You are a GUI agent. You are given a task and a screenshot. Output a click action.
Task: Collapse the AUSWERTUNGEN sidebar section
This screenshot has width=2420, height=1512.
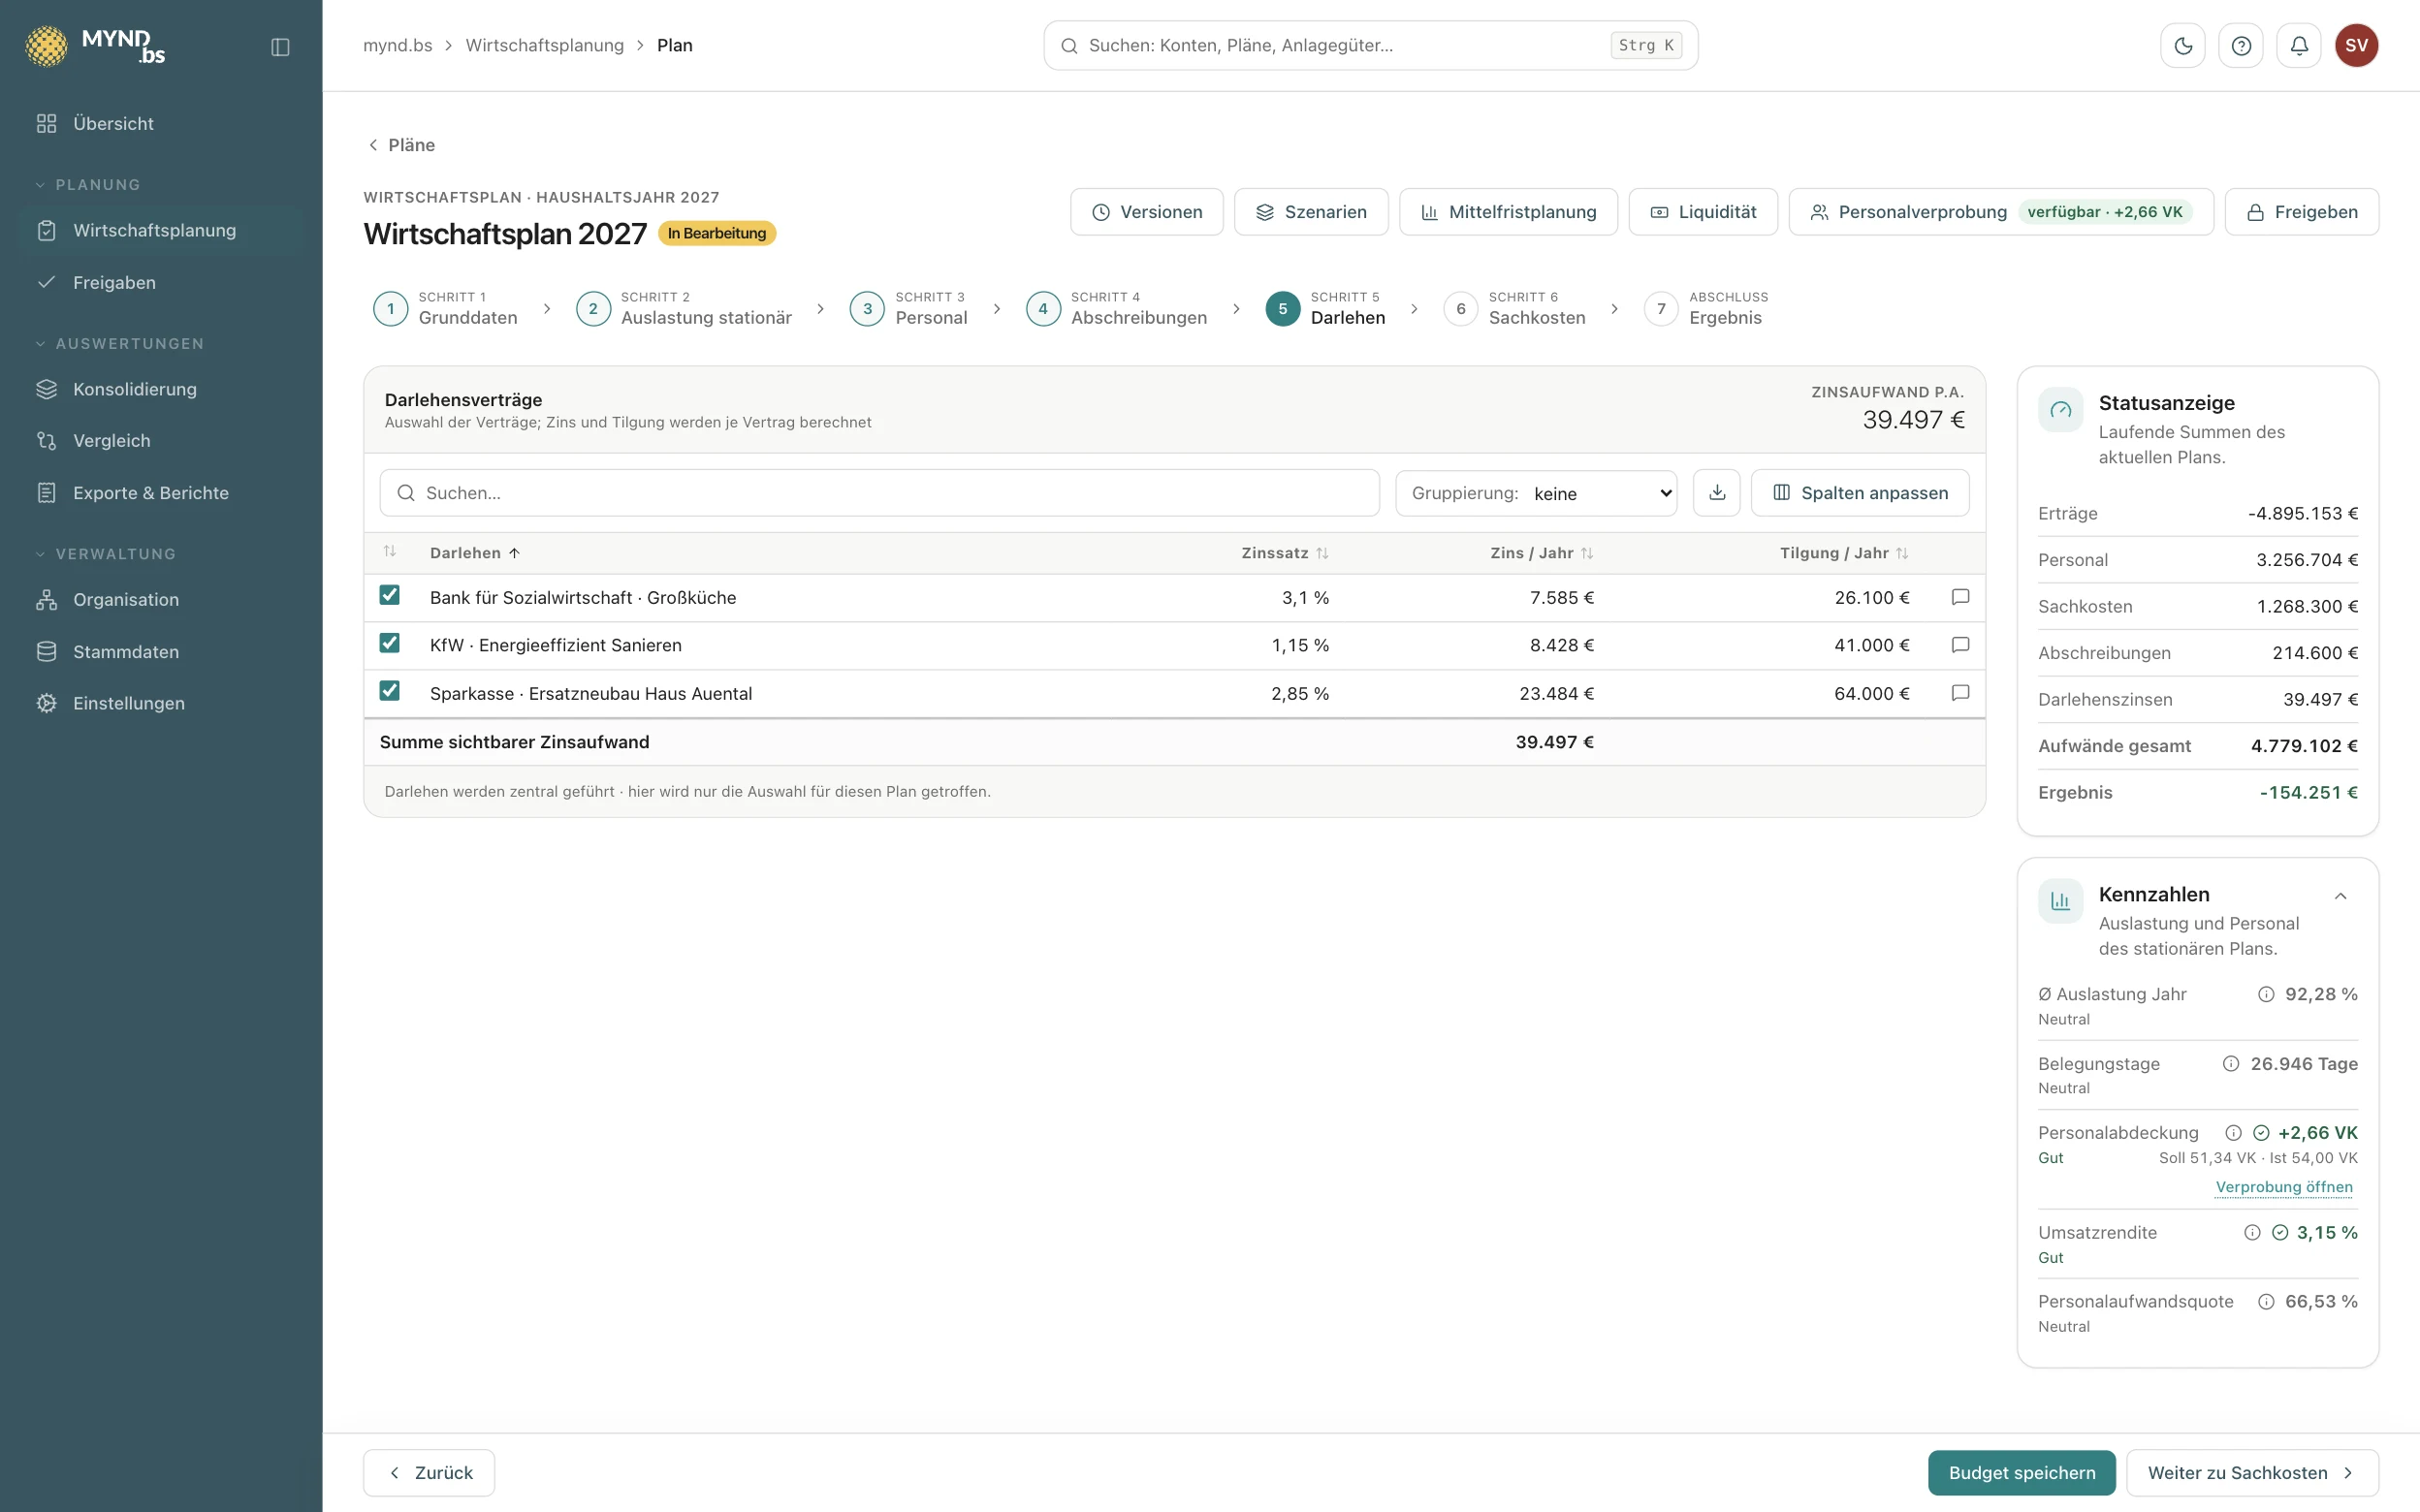[119, 344]
